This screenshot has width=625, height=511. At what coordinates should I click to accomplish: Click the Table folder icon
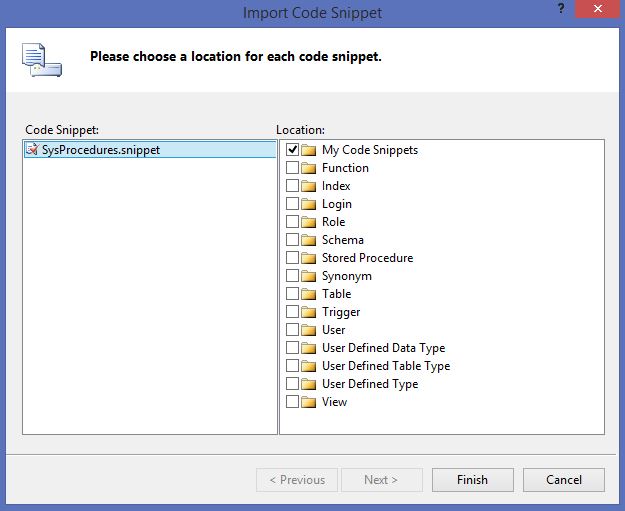[309, 294]
